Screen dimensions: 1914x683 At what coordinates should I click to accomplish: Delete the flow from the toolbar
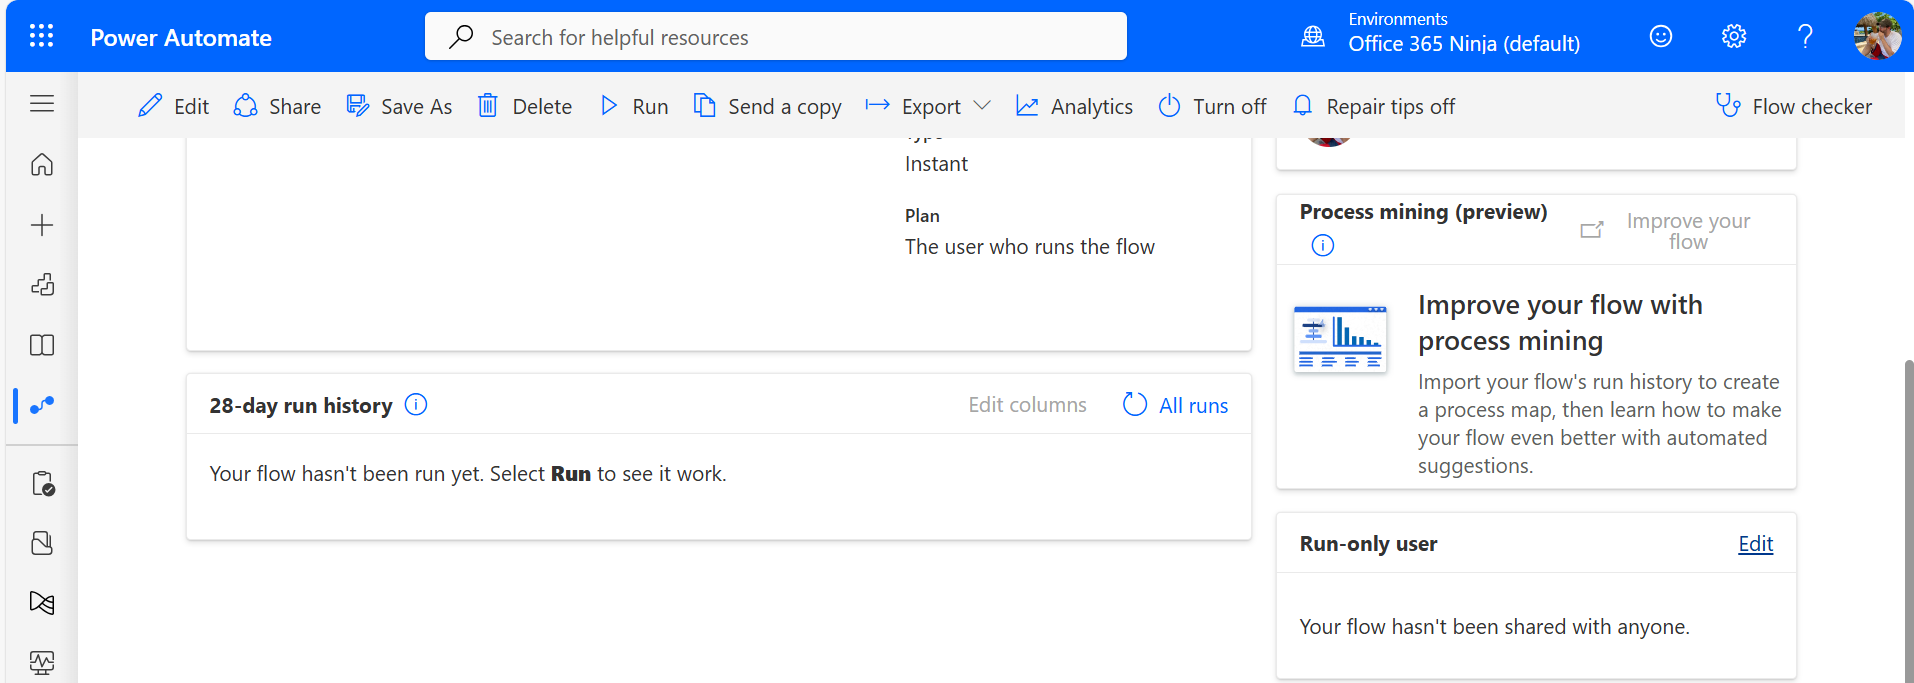[525, 106]
